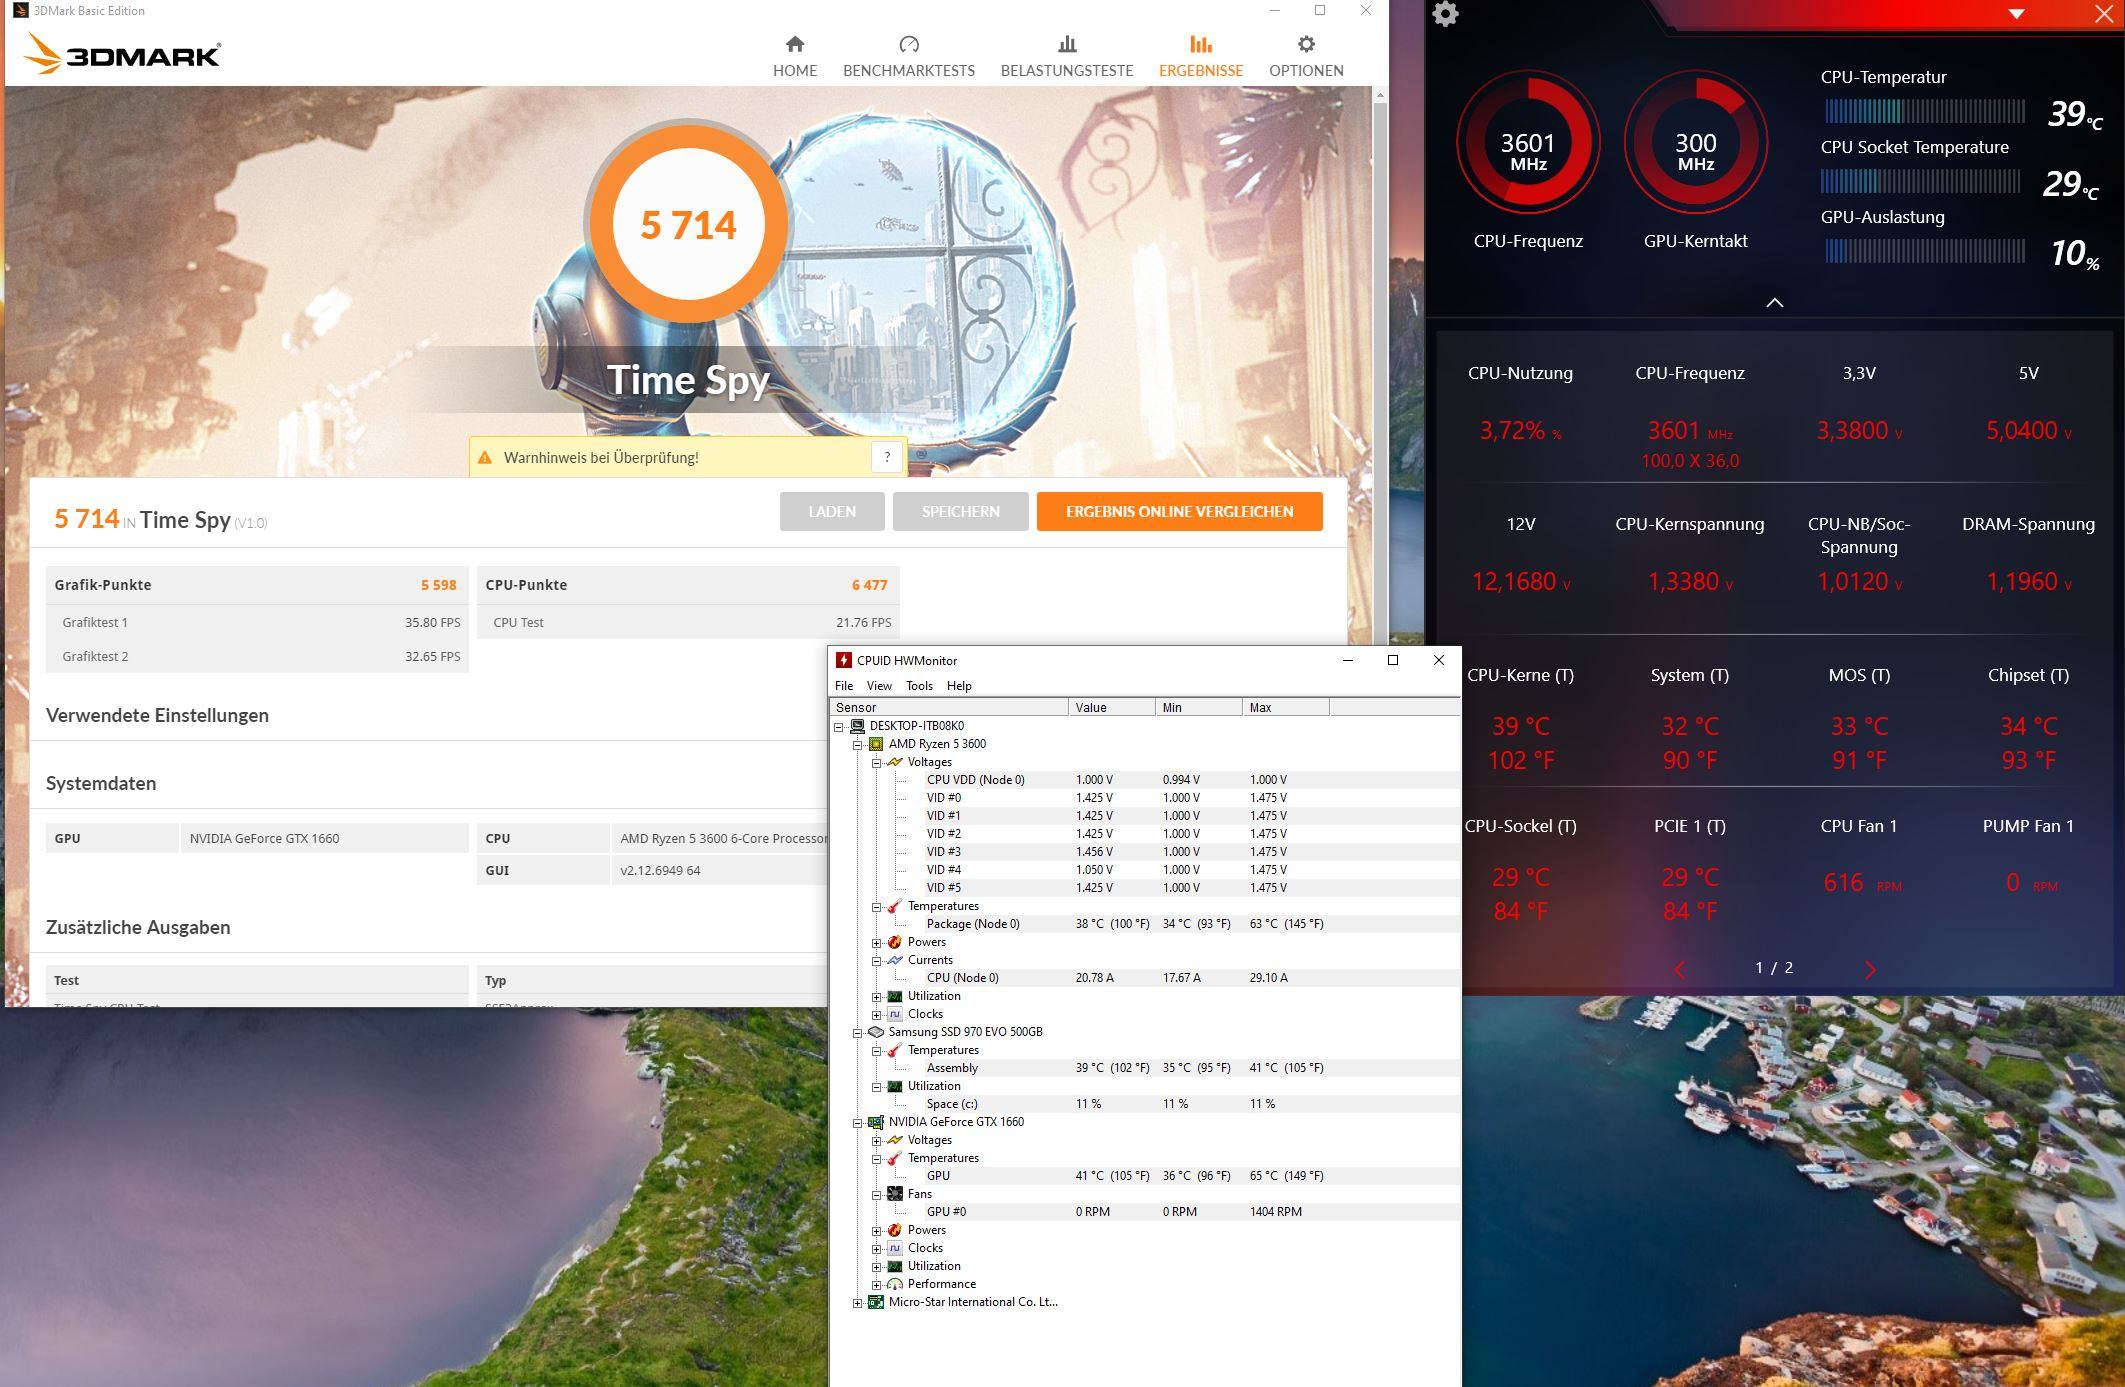Click Samsung SSD drive icon
The width and height of the screenshot is (2125, 1387).
[x=876, y=1032]
